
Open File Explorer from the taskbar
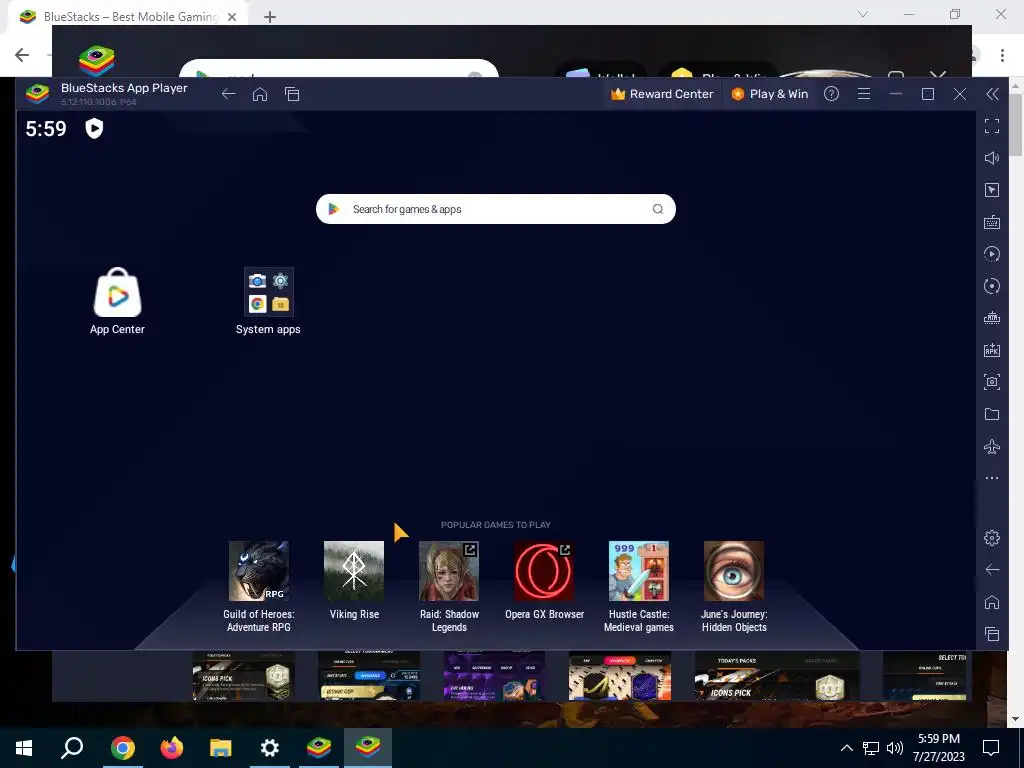coord(221,748)
